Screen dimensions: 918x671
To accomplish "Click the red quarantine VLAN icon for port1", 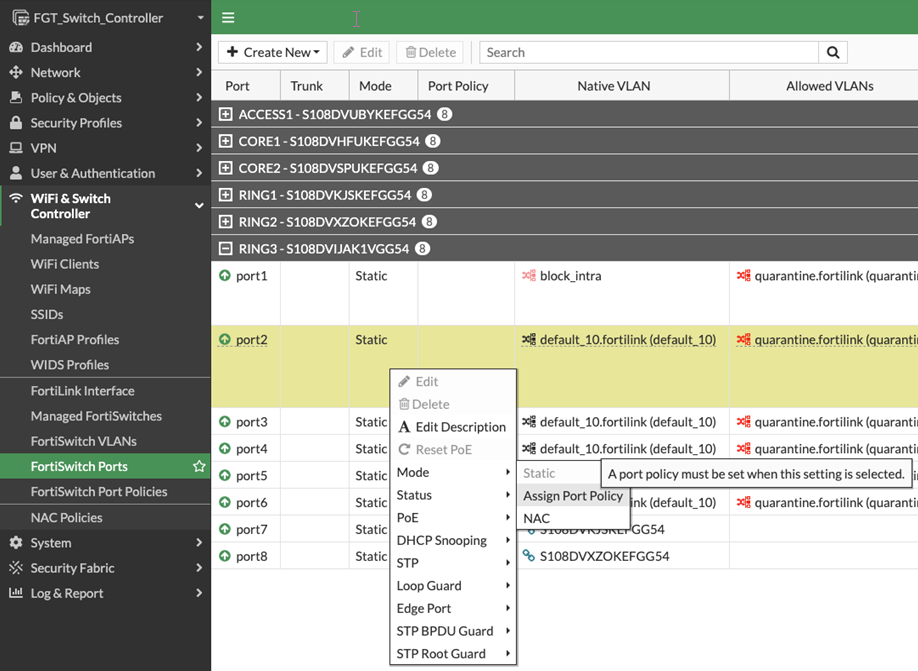I will tap(744, 276).
